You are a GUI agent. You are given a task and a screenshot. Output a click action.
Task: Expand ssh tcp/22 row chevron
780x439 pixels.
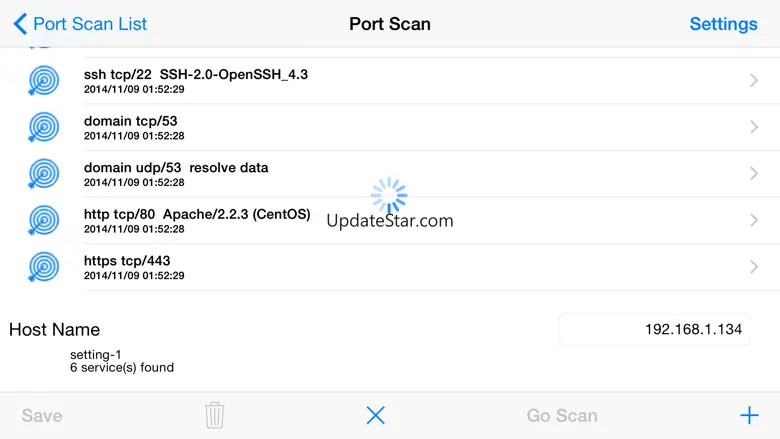coord(754,81)
